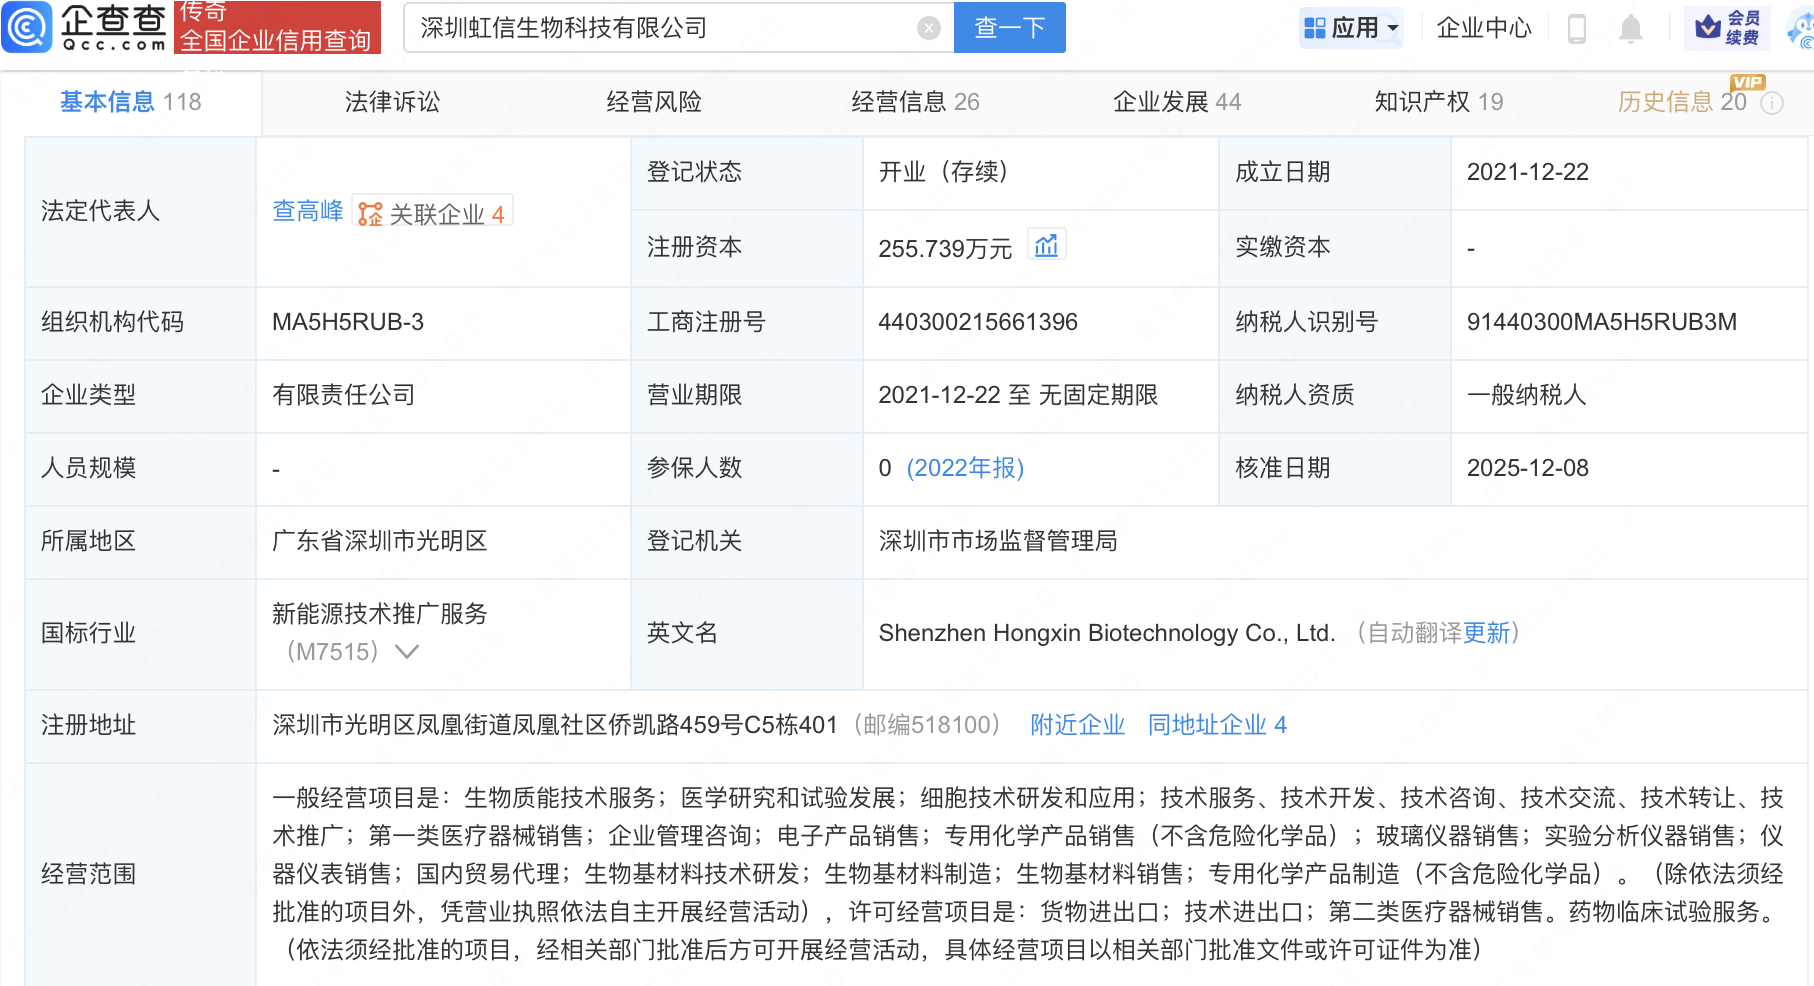Click the 查一下 search button

(1008, 27)
